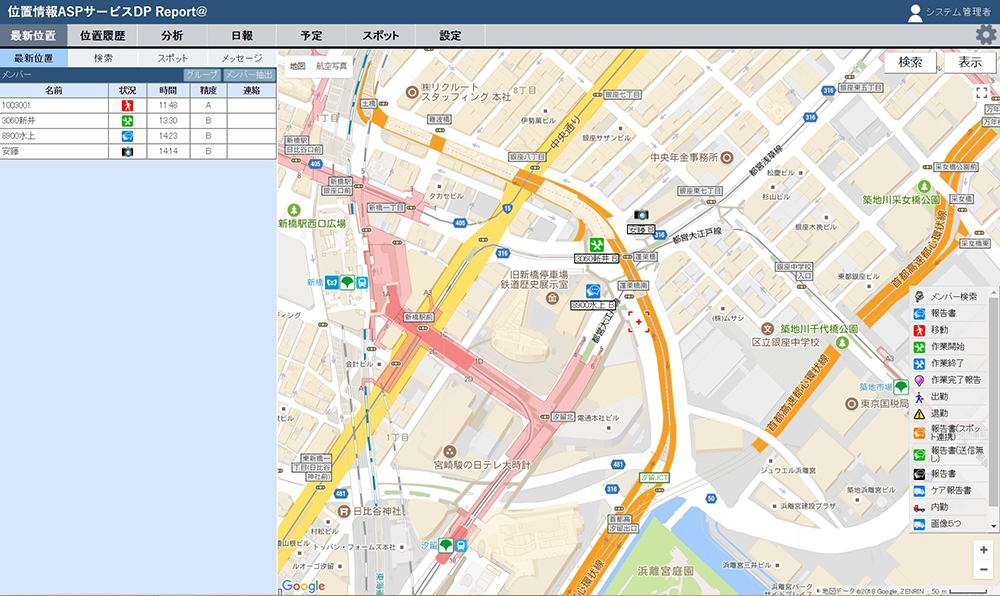Viewport: 1000px width, 596px height.
Task: Select 報告書(スポット連携) in the legend
Action: tap(948, 432)
